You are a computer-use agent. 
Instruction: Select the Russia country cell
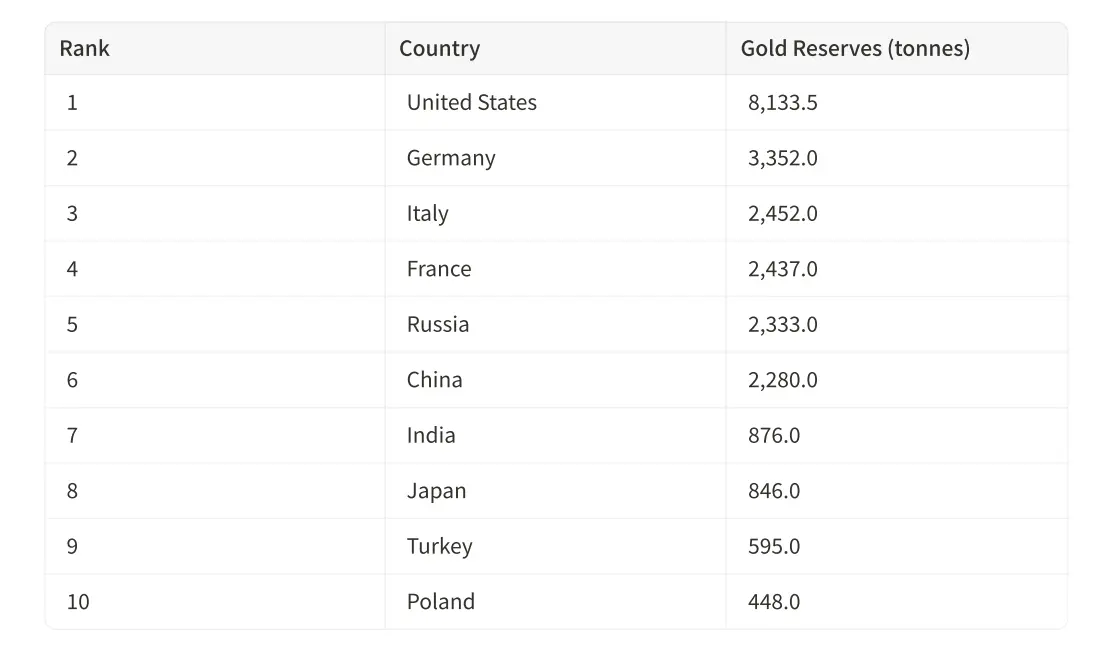(438, 324)
